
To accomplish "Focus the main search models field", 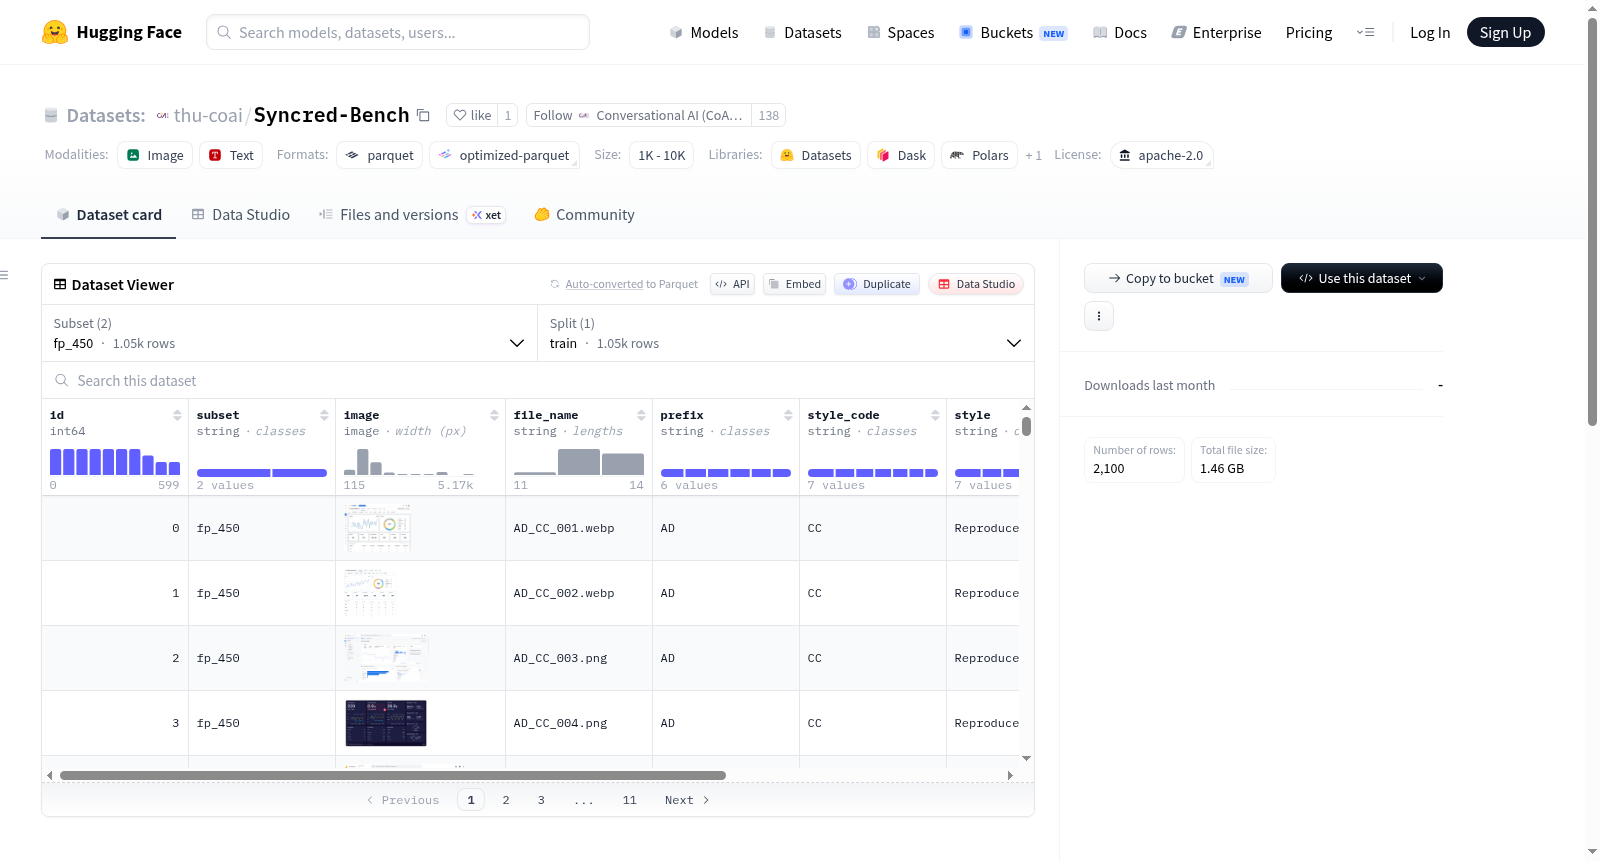I will (398, 32).
